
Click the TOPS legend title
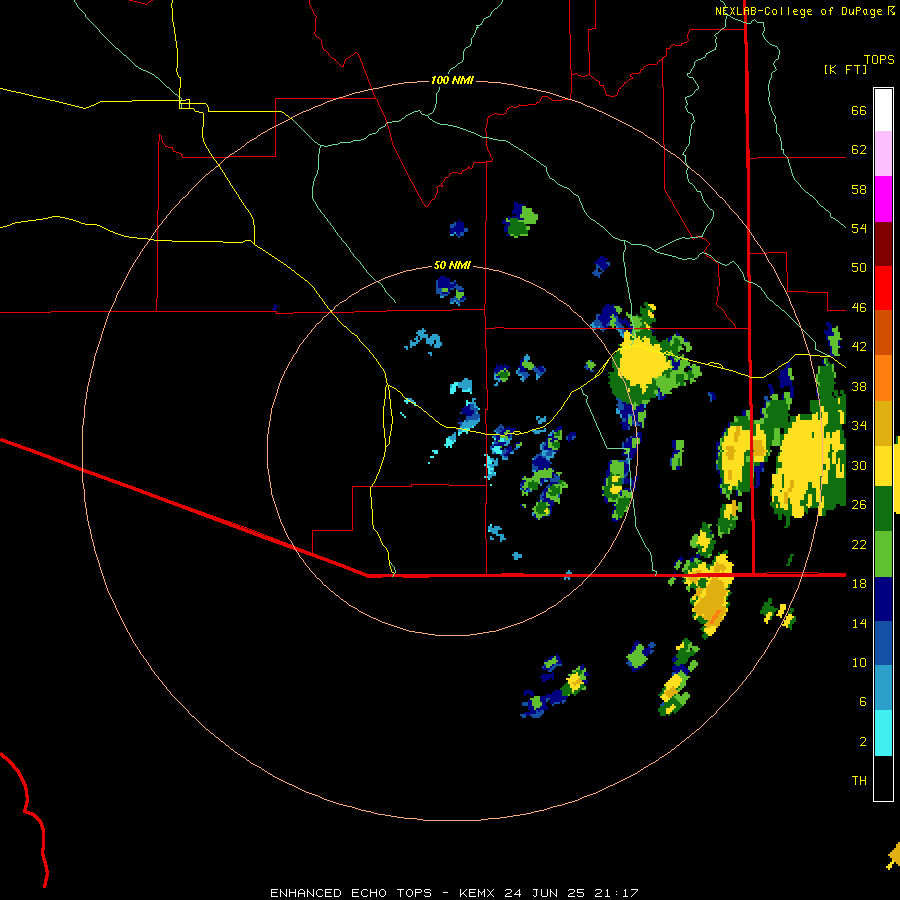coord(879,60)
